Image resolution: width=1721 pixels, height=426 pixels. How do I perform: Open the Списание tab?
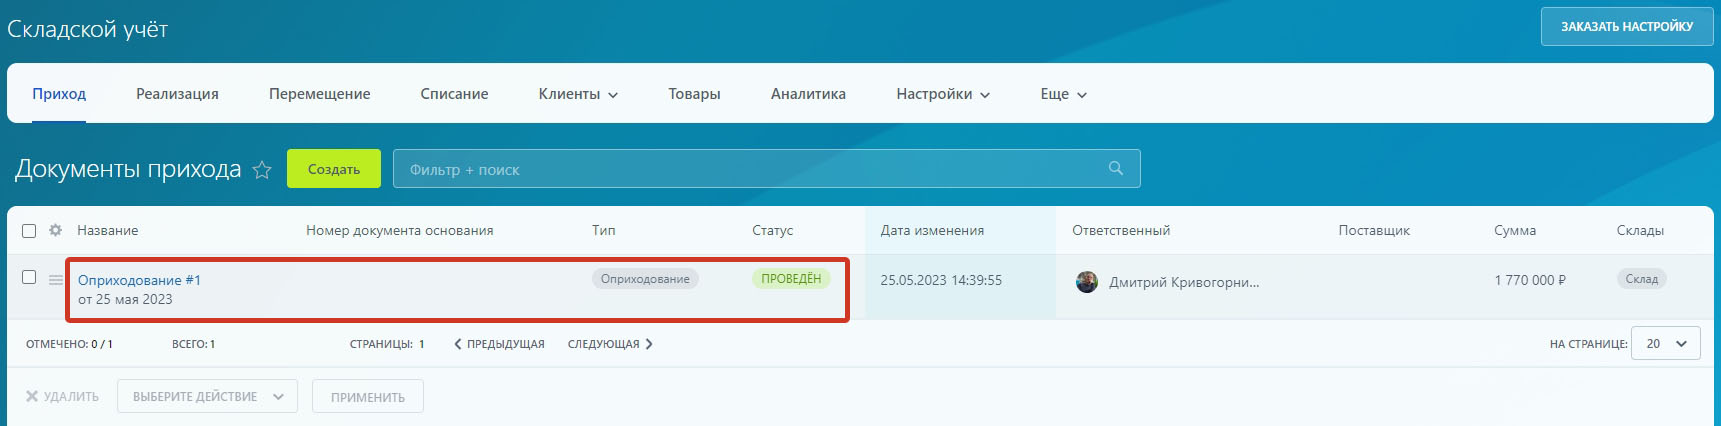pyautogui.click(x=454, y=94)
